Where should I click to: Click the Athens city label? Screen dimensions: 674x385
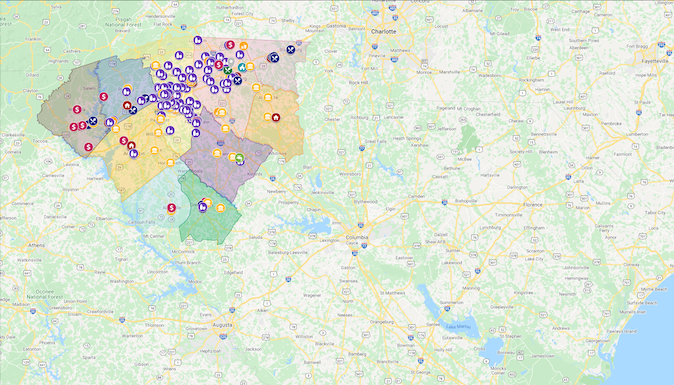click(x=37, y=245)
